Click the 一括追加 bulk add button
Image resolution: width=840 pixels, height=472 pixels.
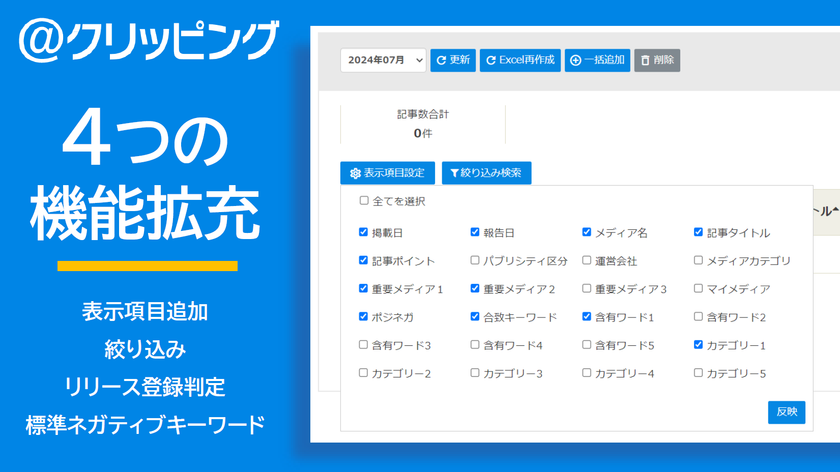coord(597,60)
